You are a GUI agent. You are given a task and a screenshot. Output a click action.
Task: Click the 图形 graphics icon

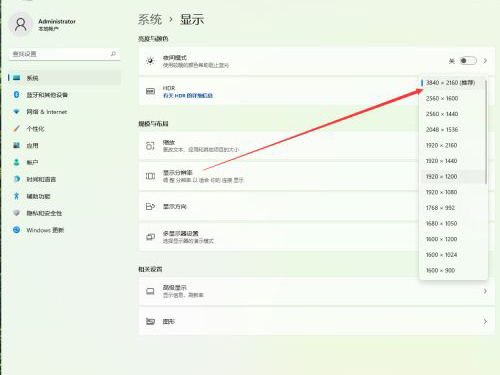pos(150,322)
